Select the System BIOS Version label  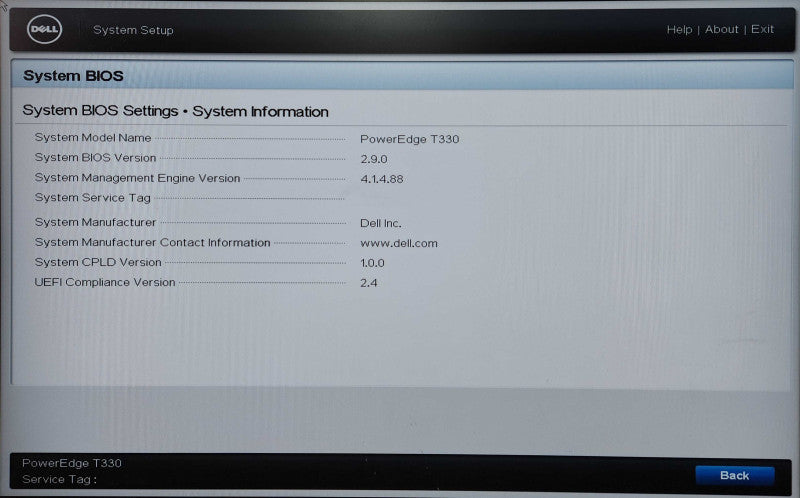tap(95, 158)
